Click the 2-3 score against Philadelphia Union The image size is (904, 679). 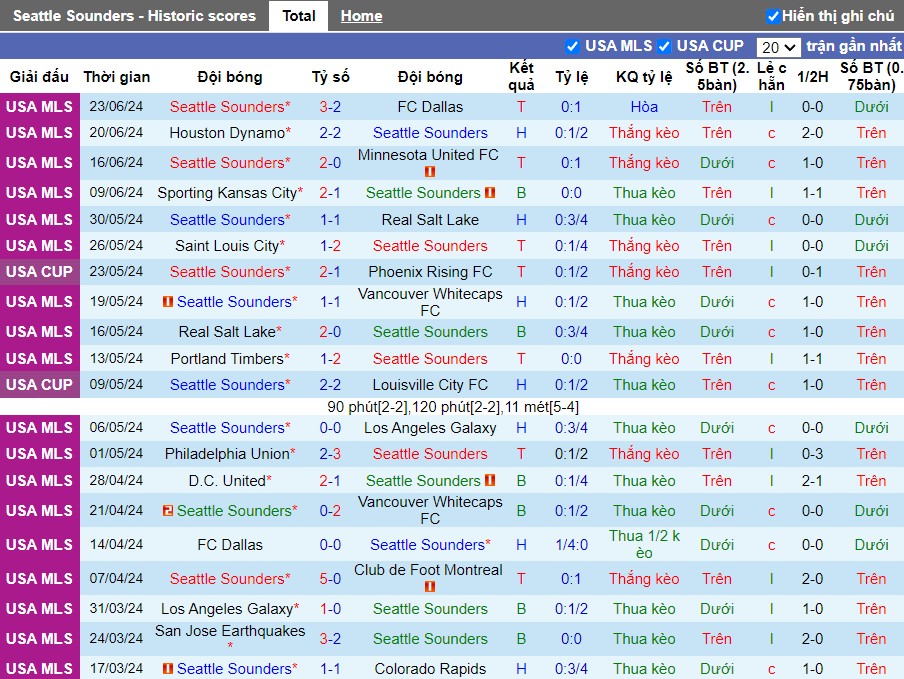tap(330, 454)
